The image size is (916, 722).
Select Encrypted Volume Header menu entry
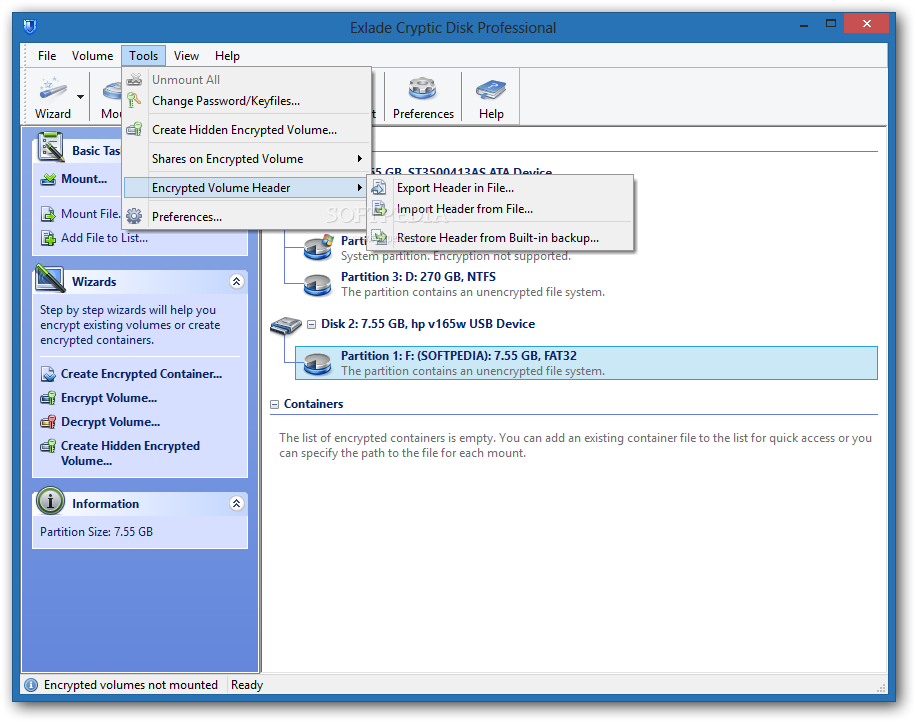tap(248, 188)
